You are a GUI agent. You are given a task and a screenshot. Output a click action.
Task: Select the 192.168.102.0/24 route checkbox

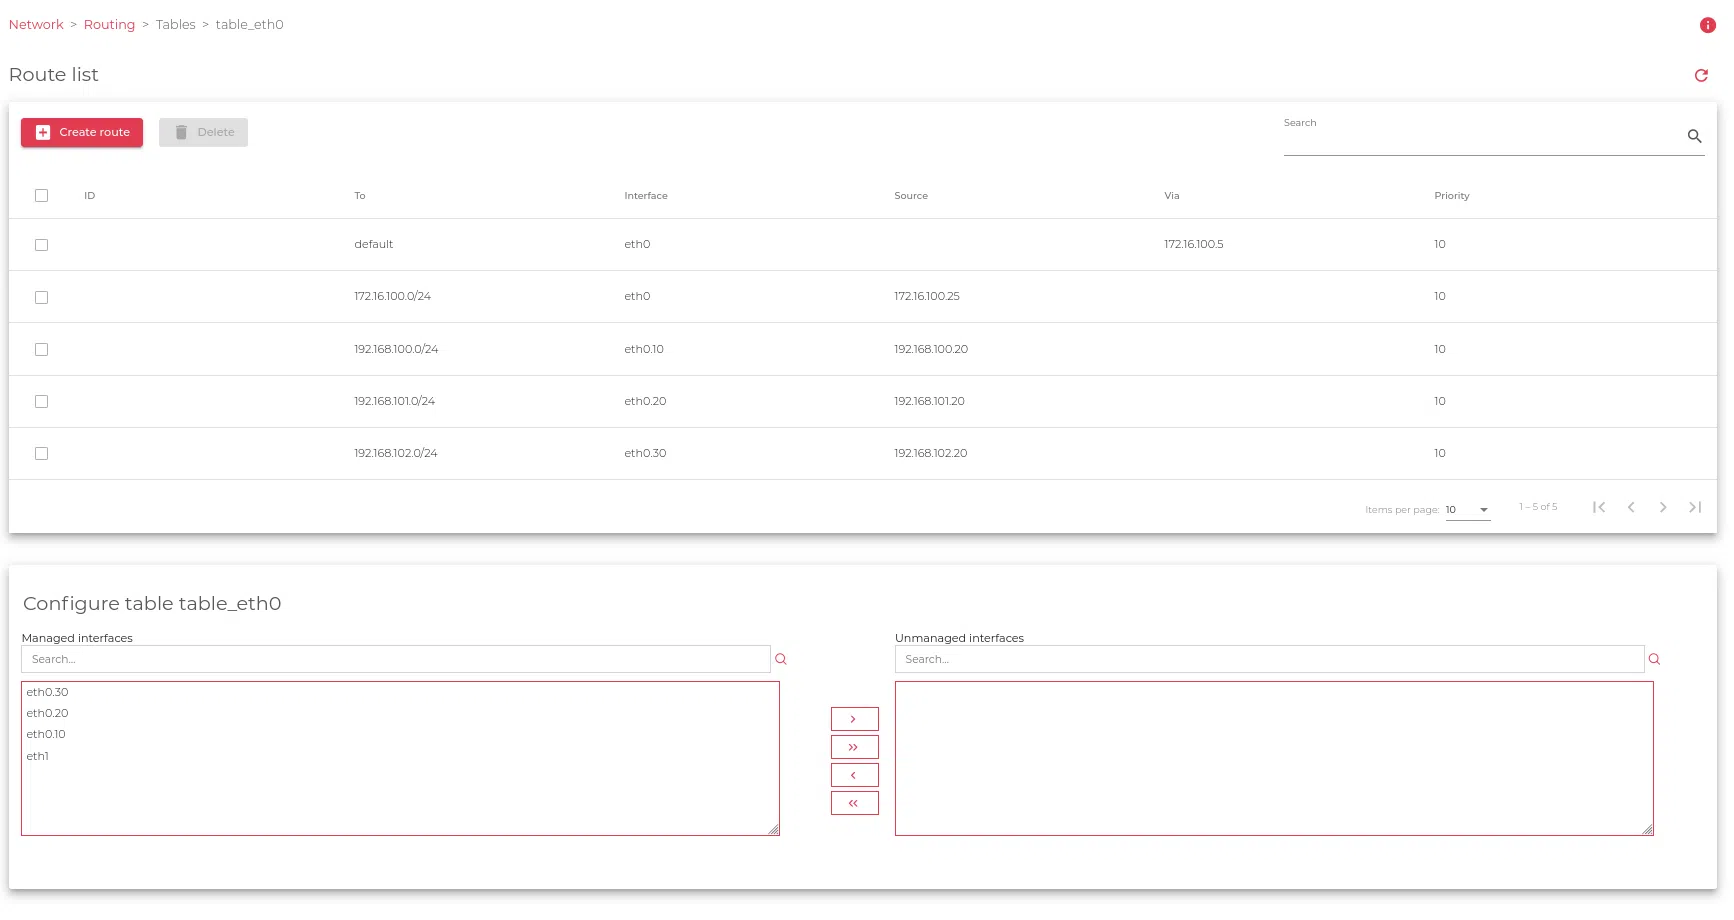point(41,453)
